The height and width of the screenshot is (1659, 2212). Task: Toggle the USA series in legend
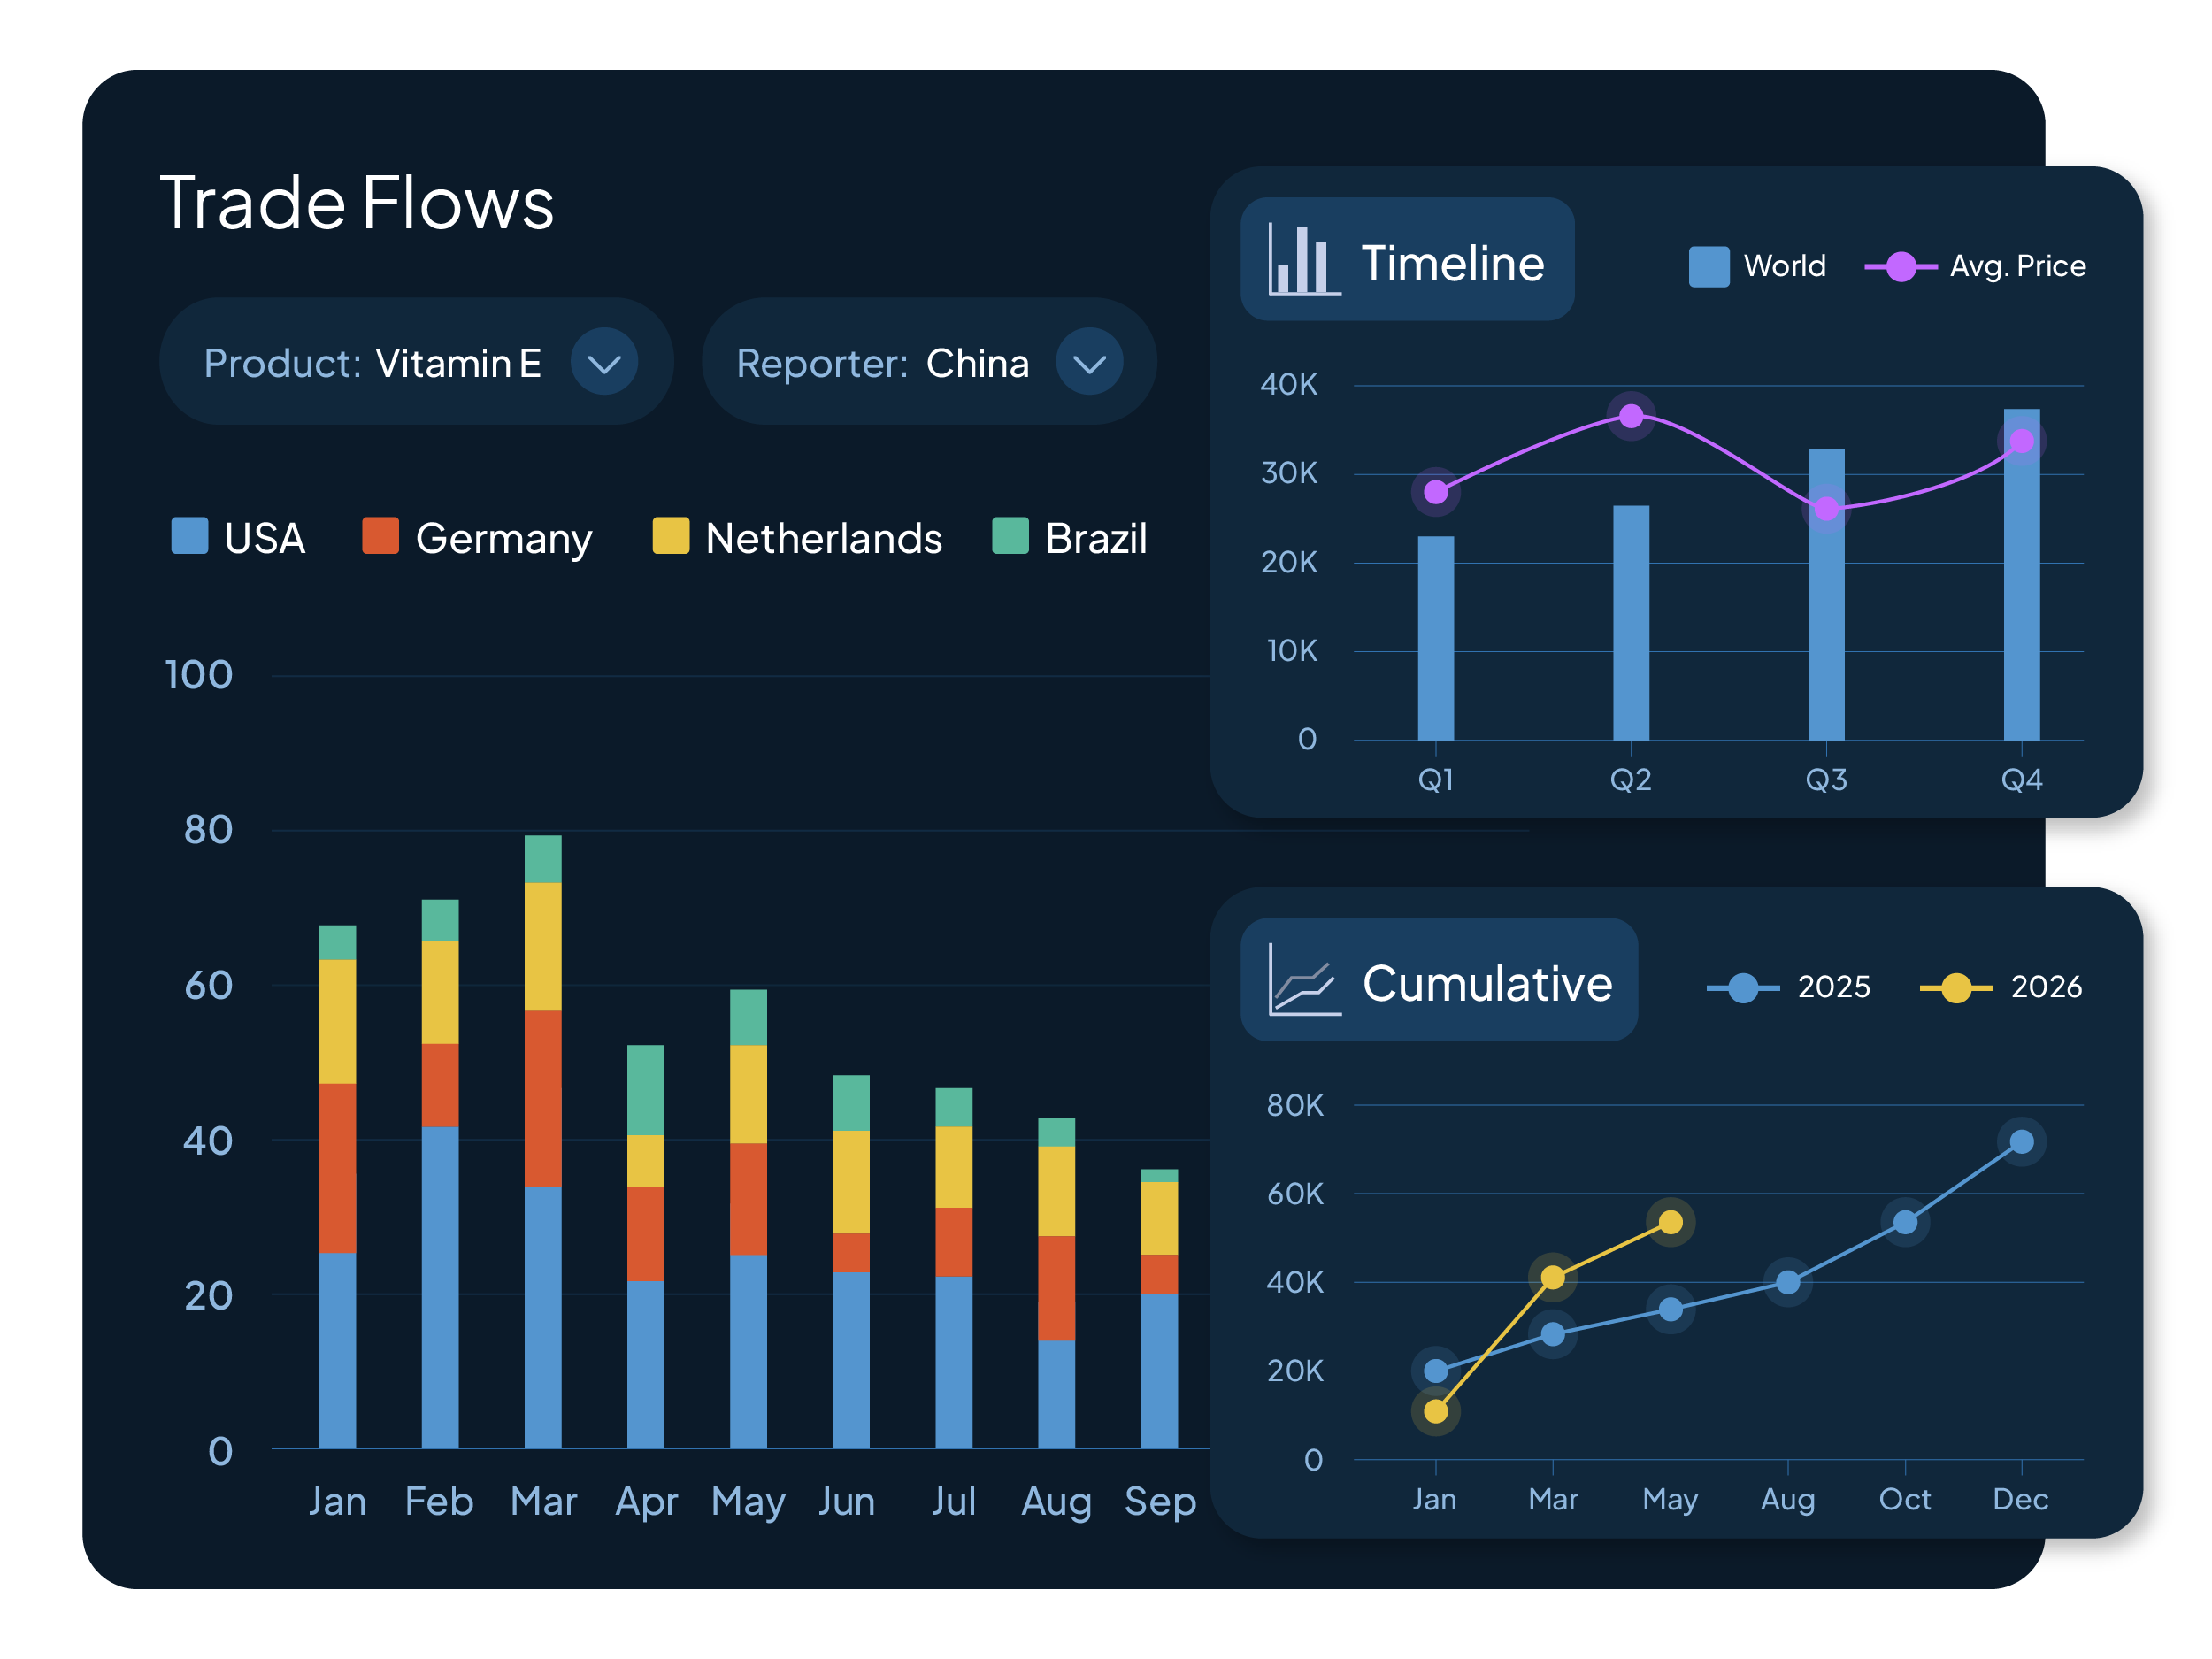[238, 538]
